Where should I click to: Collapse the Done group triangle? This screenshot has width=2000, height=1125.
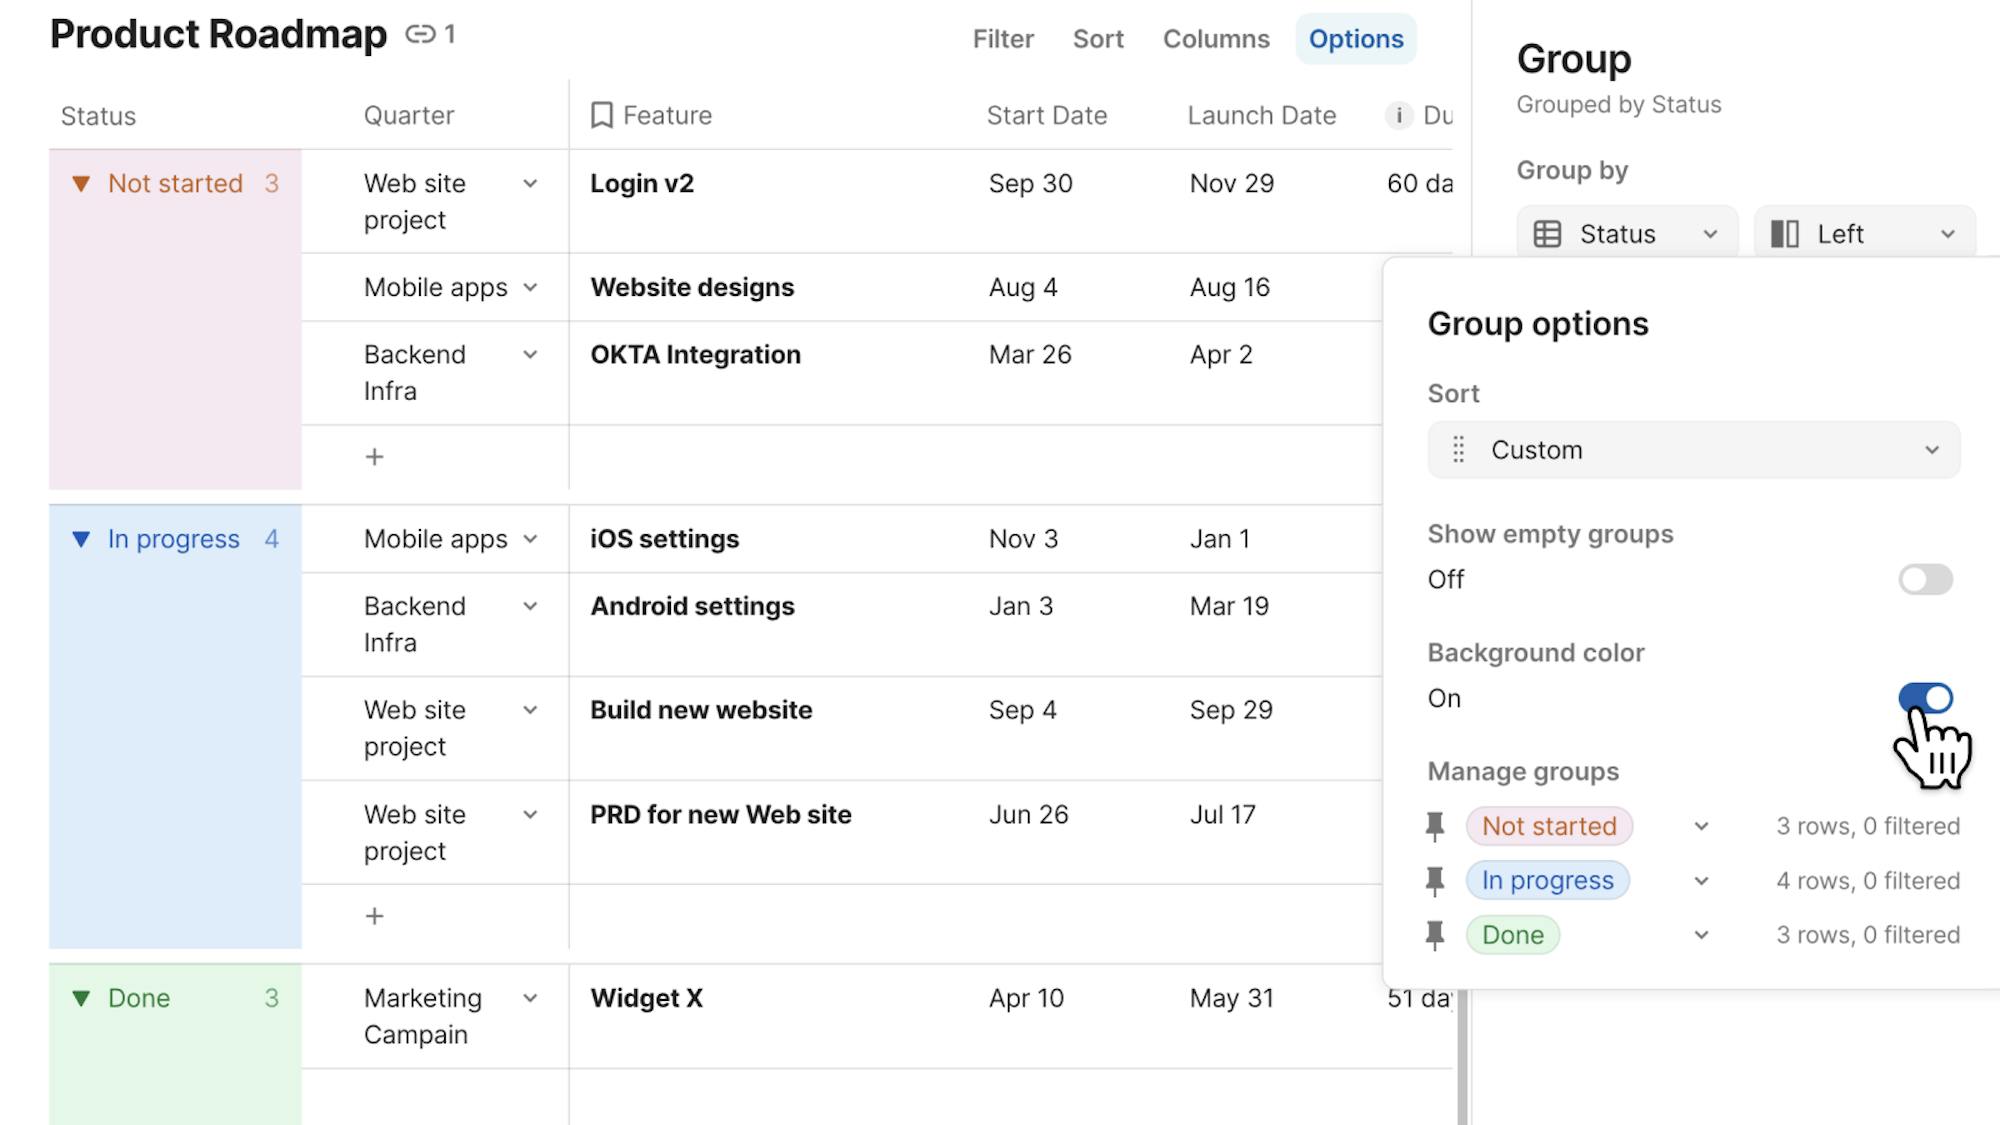point(81,998)
